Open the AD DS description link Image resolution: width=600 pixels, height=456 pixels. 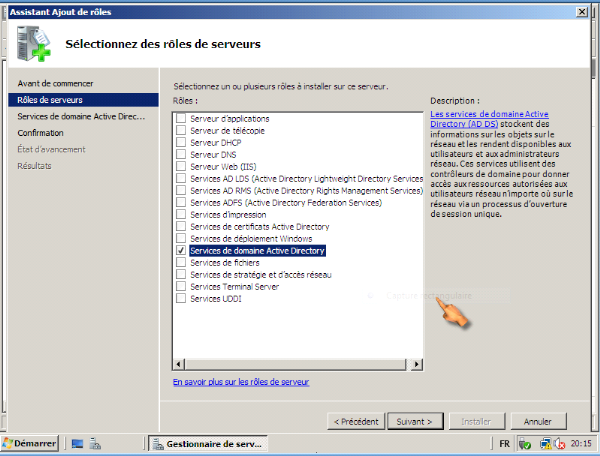pyautogui.click(x=489, y=119)
